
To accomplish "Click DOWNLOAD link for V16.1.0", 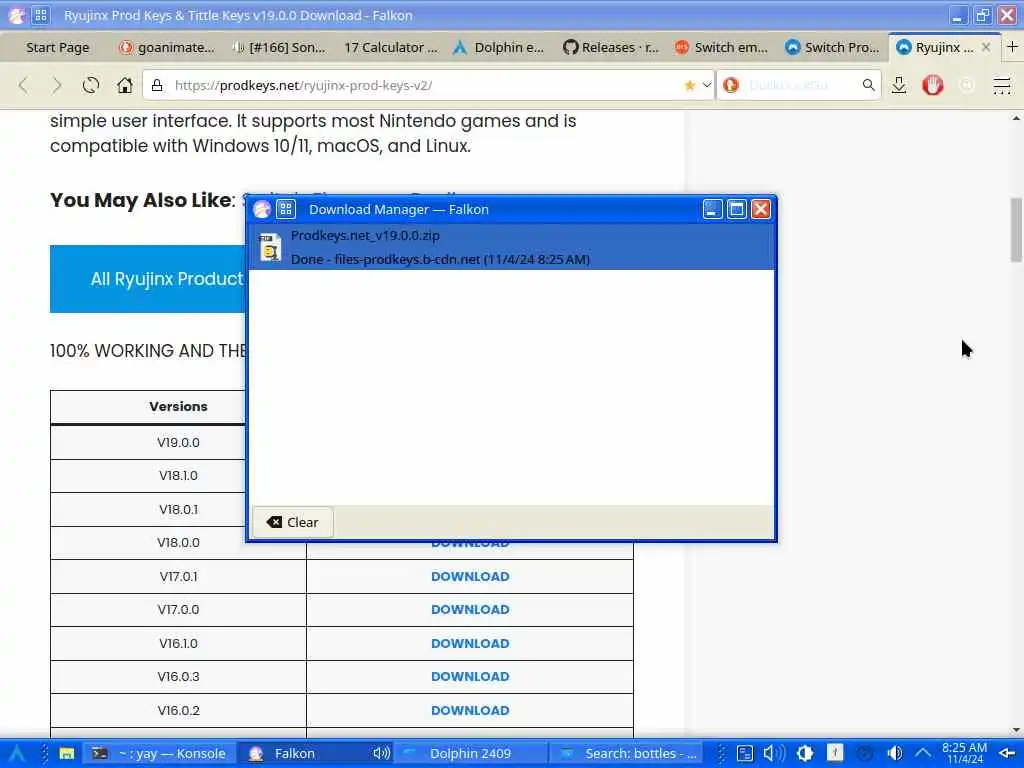I will click(x=470, y=643).
